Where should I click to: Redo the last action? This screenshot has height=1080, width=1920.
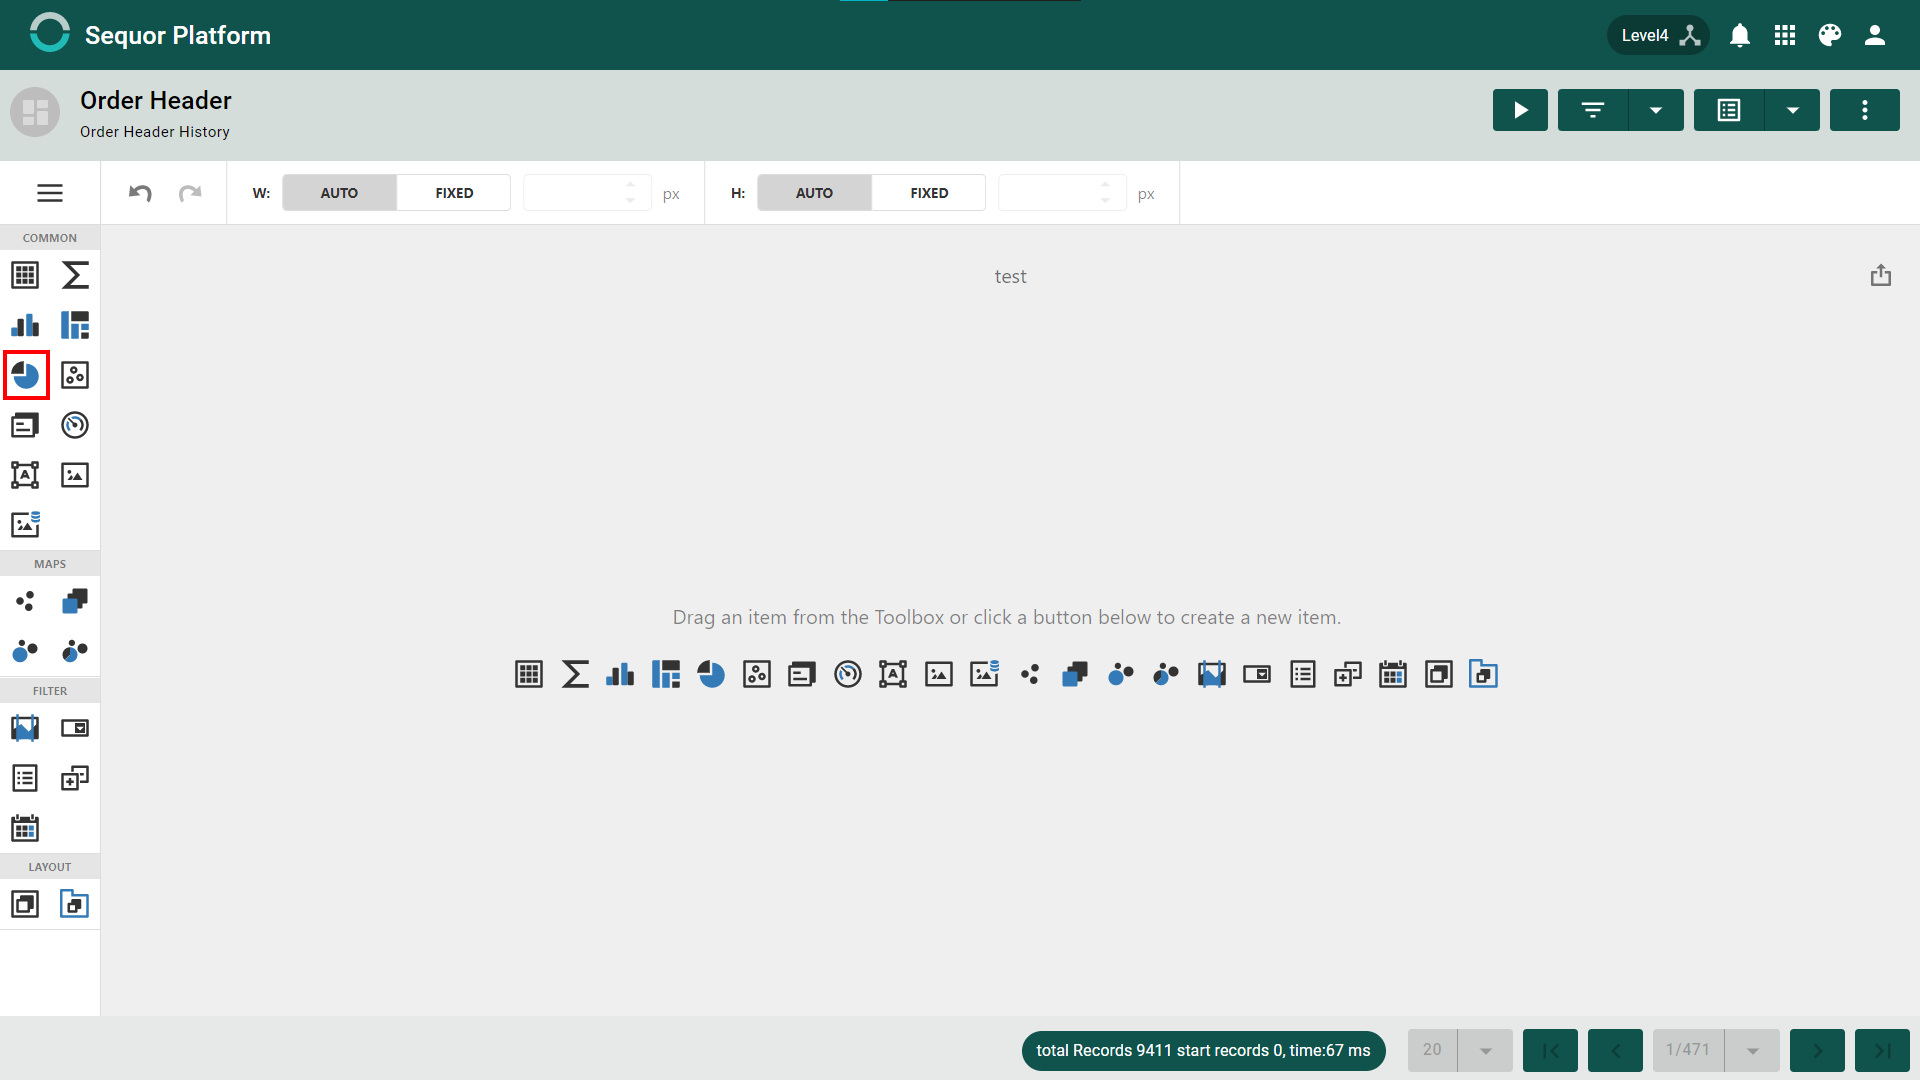click(x=190, y=193)
